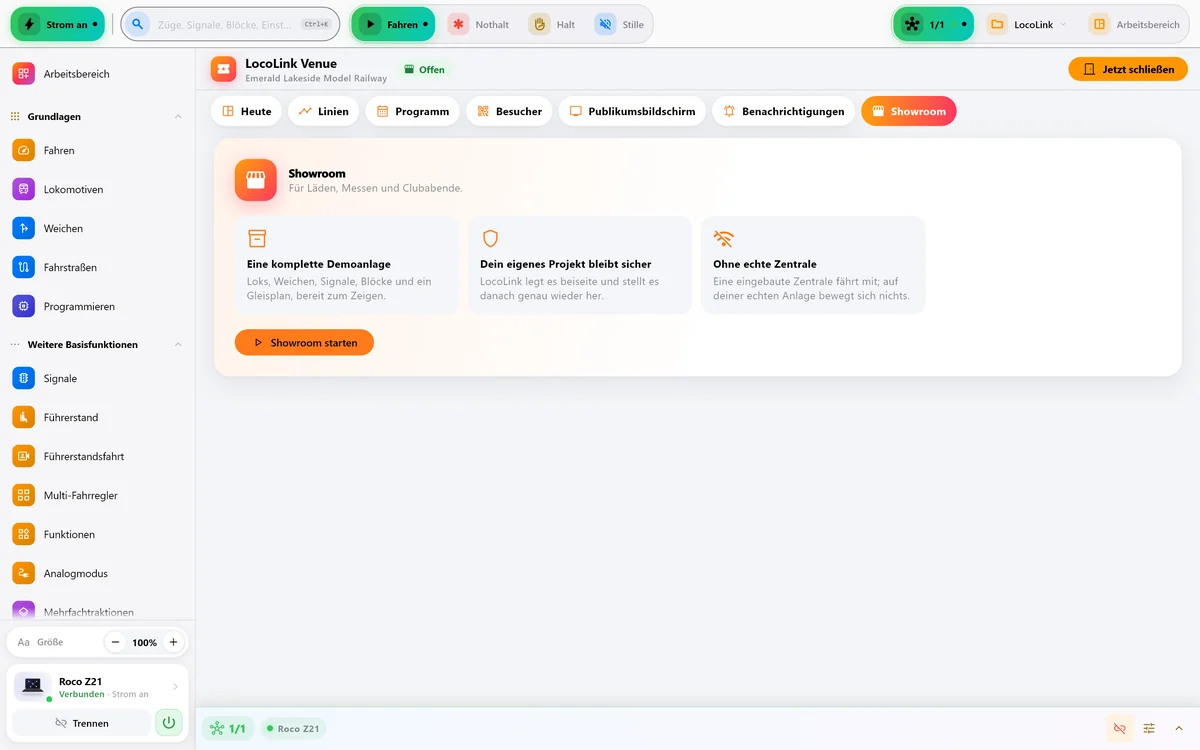Switch to the Heute tab
Screen dimensions: 1200x750
(246, 111)
